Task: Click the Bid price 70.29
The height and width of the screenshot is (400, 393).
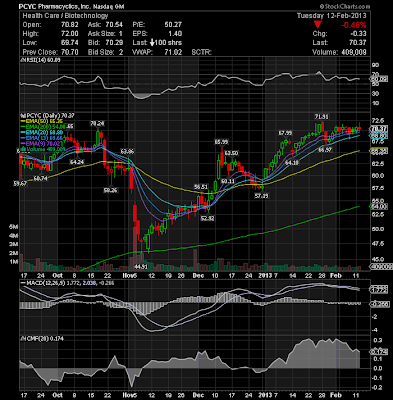Action: (114, 43)
